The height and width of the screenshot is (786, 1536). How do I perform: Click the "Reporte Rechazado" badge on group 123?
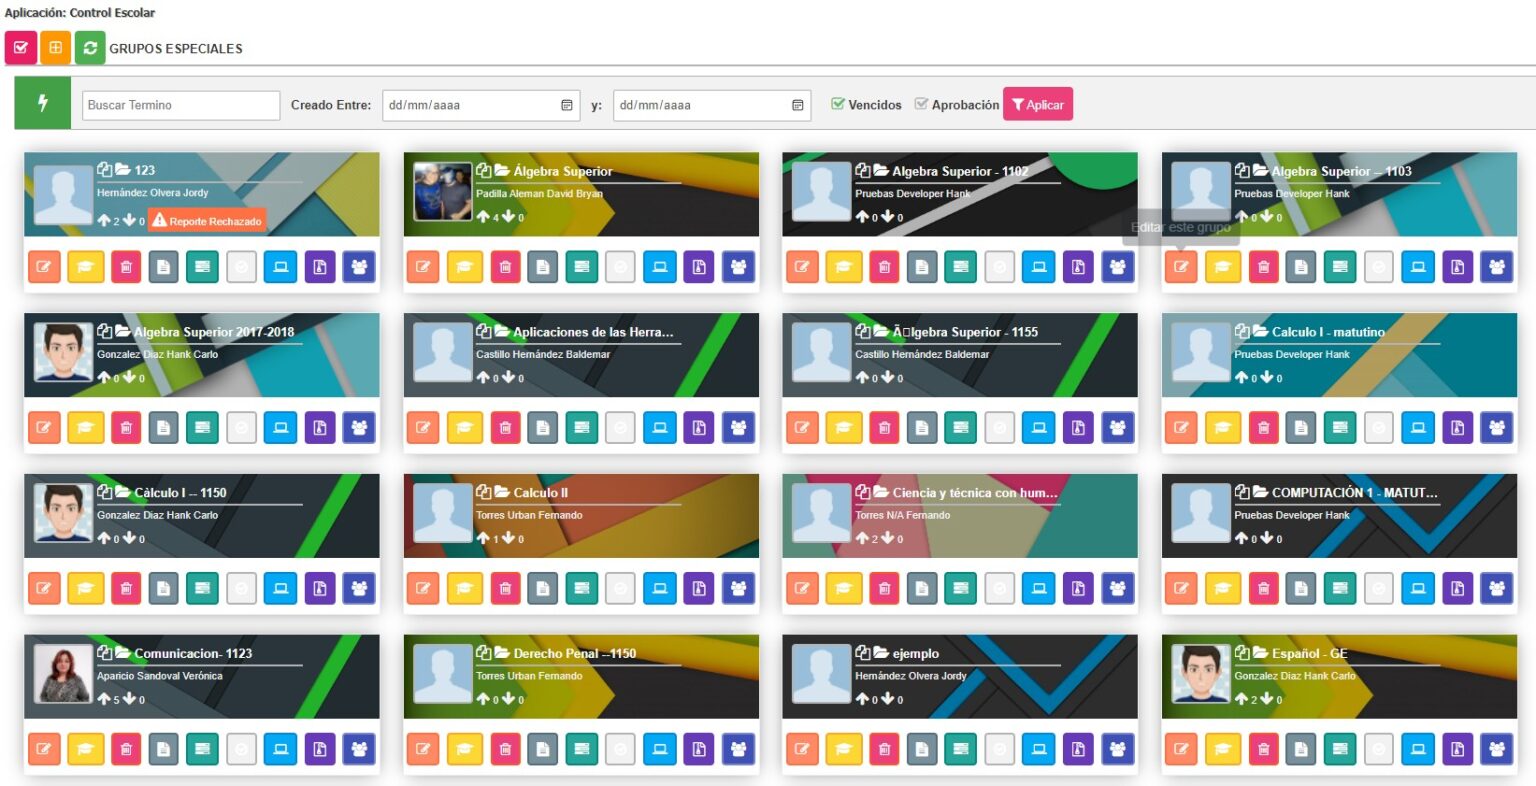click(208, 221)
